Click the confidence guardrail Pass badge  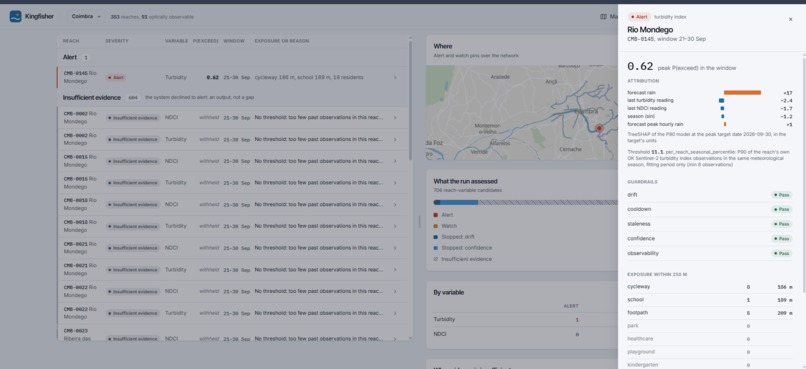pos(781,239)
